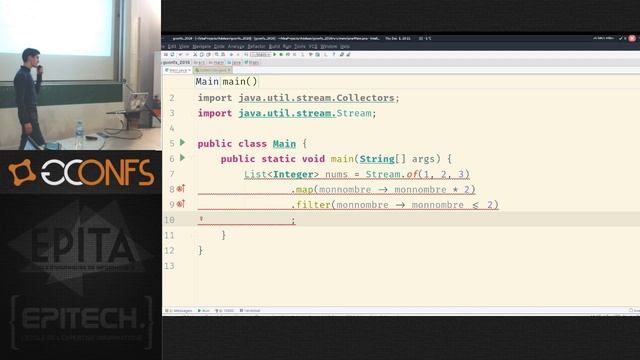Open the Help menu

coord(345,47)
